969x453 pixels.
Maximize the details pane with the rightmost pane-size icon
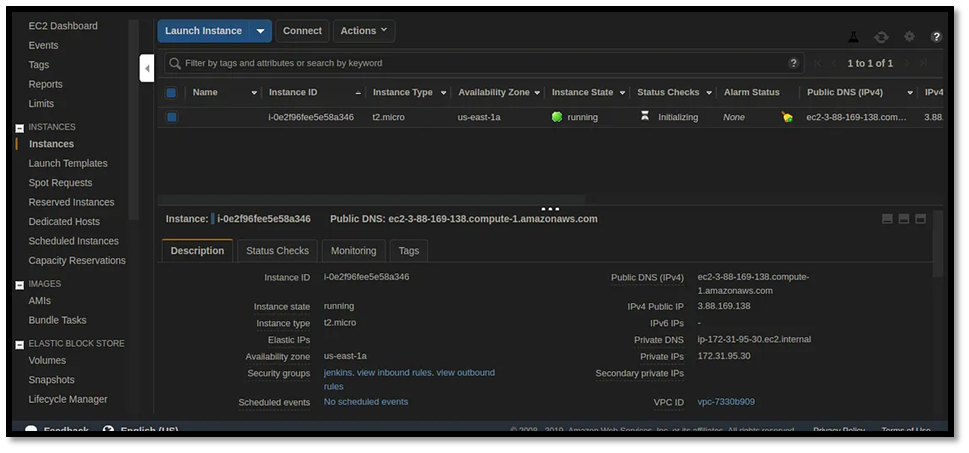(920, 218)
